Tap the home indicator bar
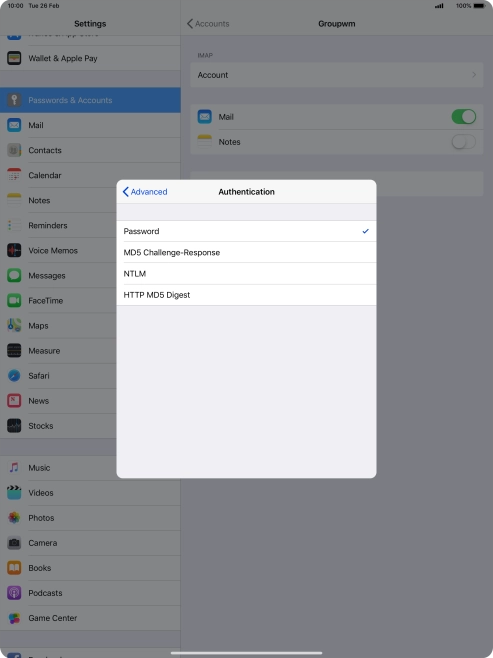This screenshot has height=658, width=493. click(246, 653)
